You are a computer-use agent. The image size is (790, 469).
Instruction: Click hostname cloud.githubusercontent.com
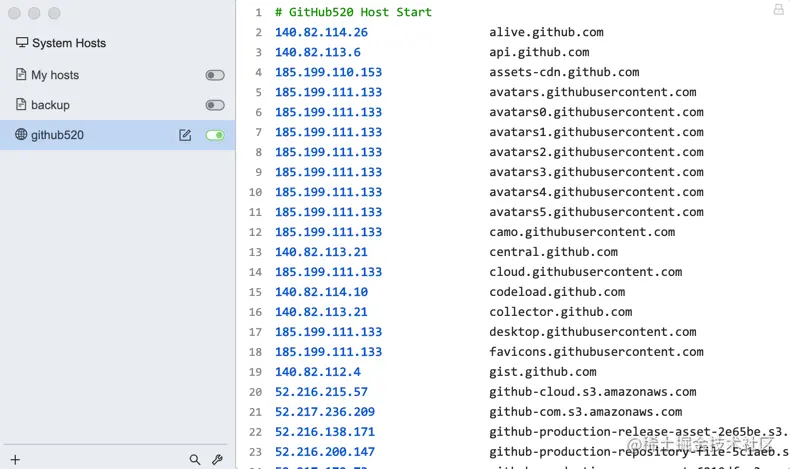(585, 272)
